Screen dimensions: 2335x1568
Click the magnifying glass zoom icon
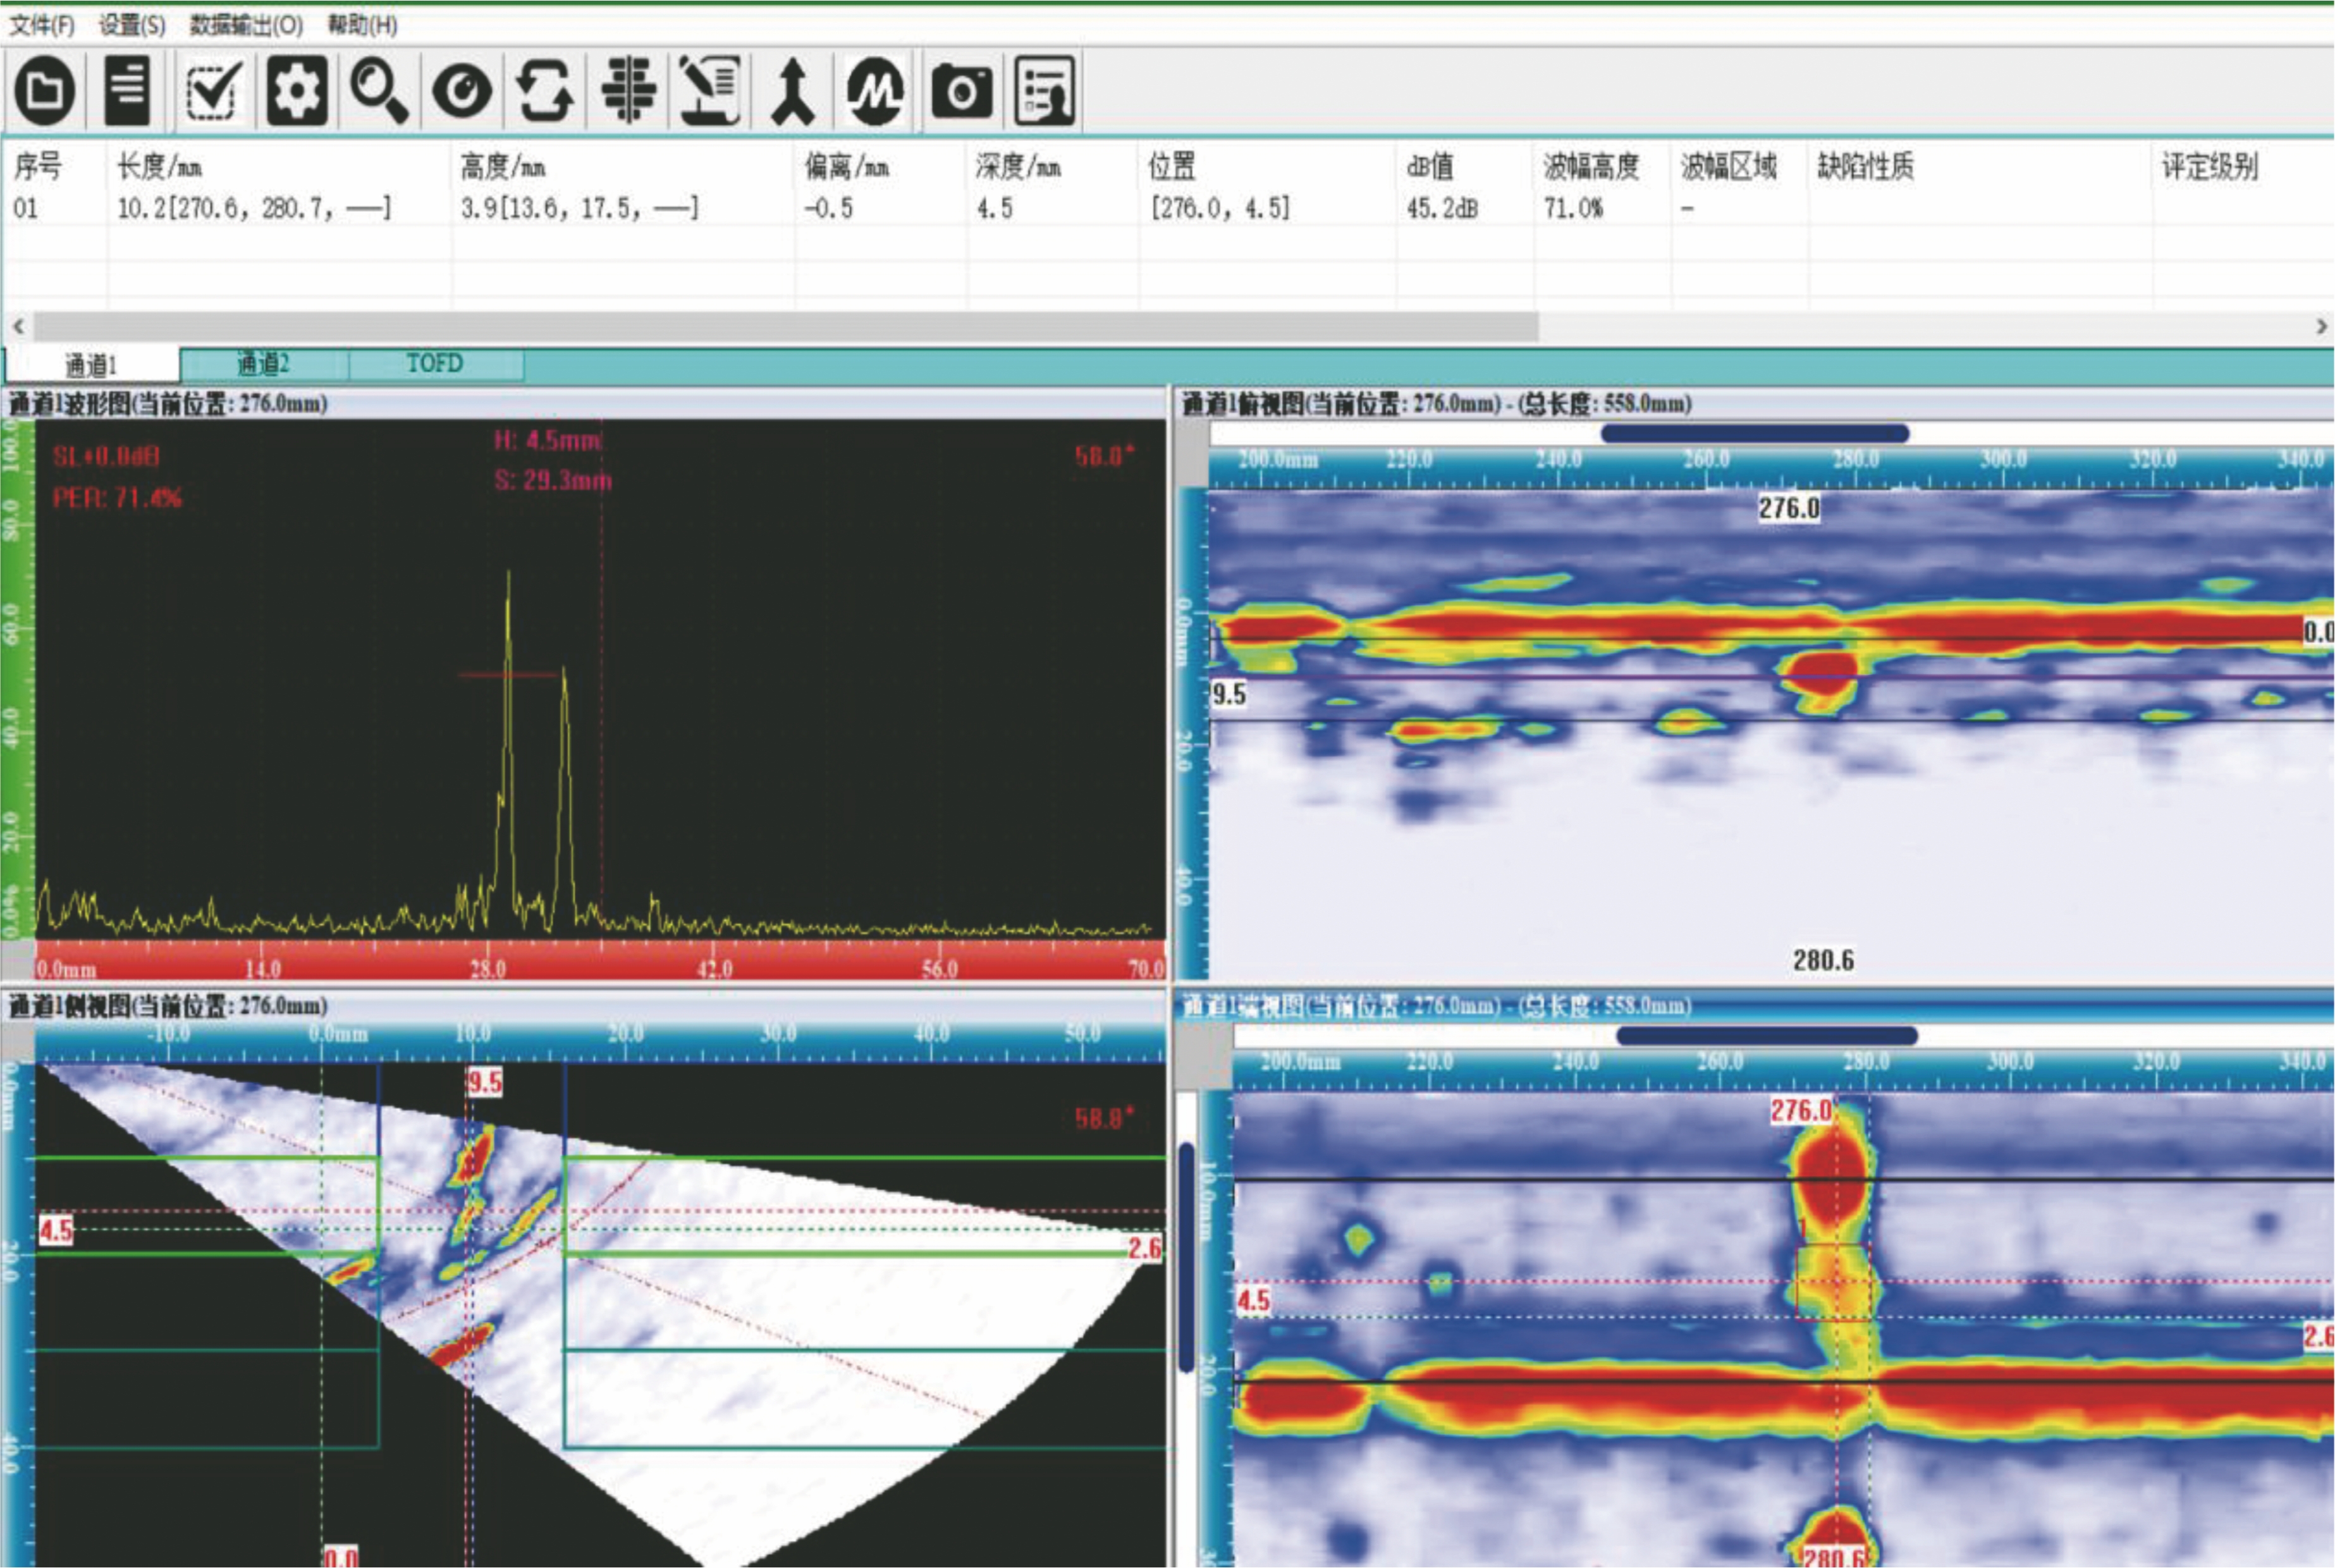(x=379, y=91)
